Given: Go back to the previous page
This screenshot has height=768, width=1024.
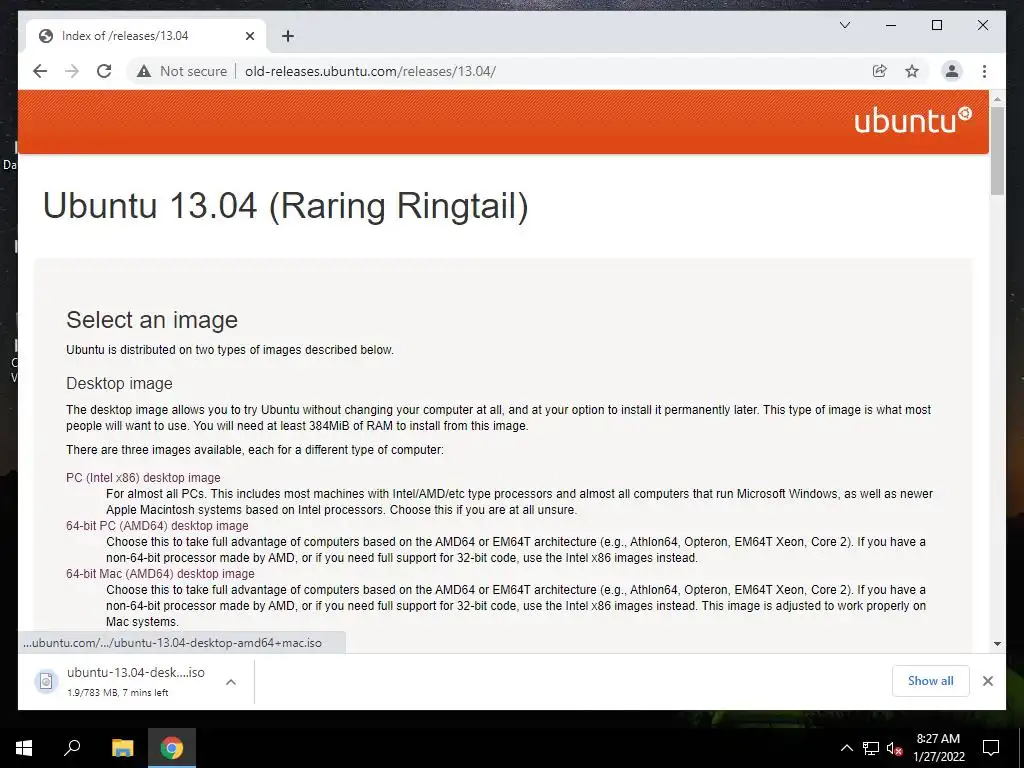Looking at the screenshot, I should [40, 71].
